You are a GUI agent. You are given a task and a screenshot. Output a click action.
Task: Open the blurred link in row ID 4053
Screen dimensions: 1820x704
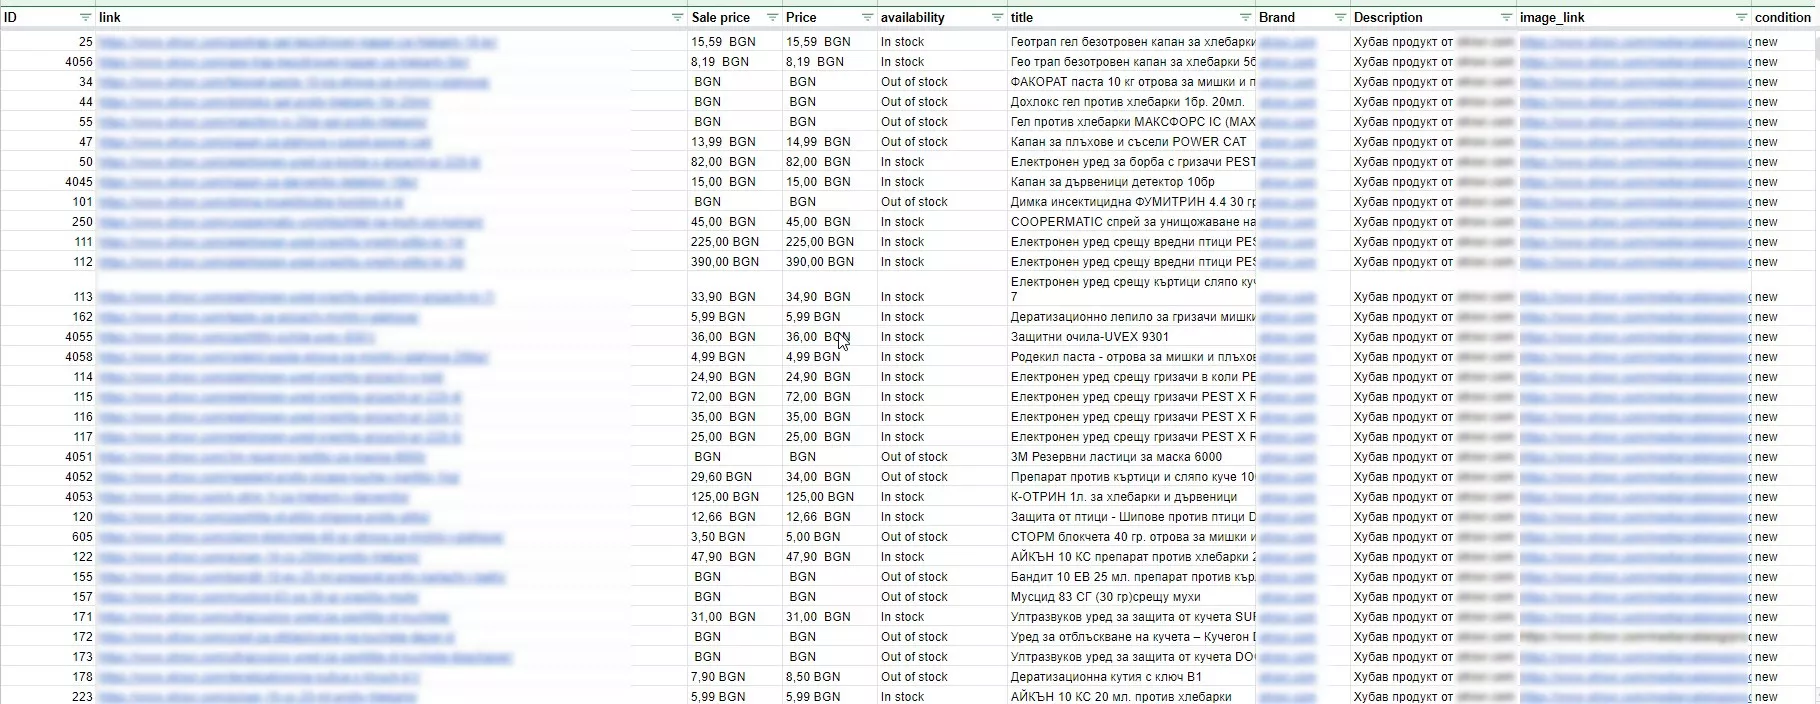(x=253, y=497)
